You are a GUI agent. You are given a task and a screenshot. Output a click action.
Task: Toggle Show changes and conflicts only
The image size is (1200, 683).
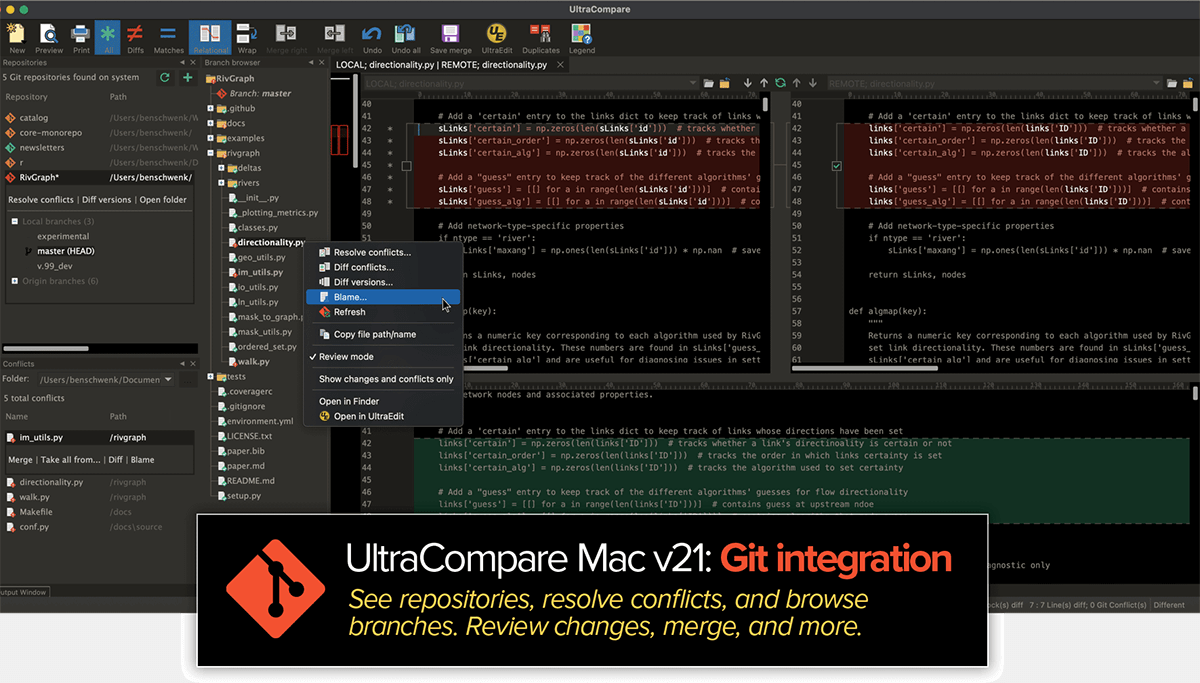point(382,379)
